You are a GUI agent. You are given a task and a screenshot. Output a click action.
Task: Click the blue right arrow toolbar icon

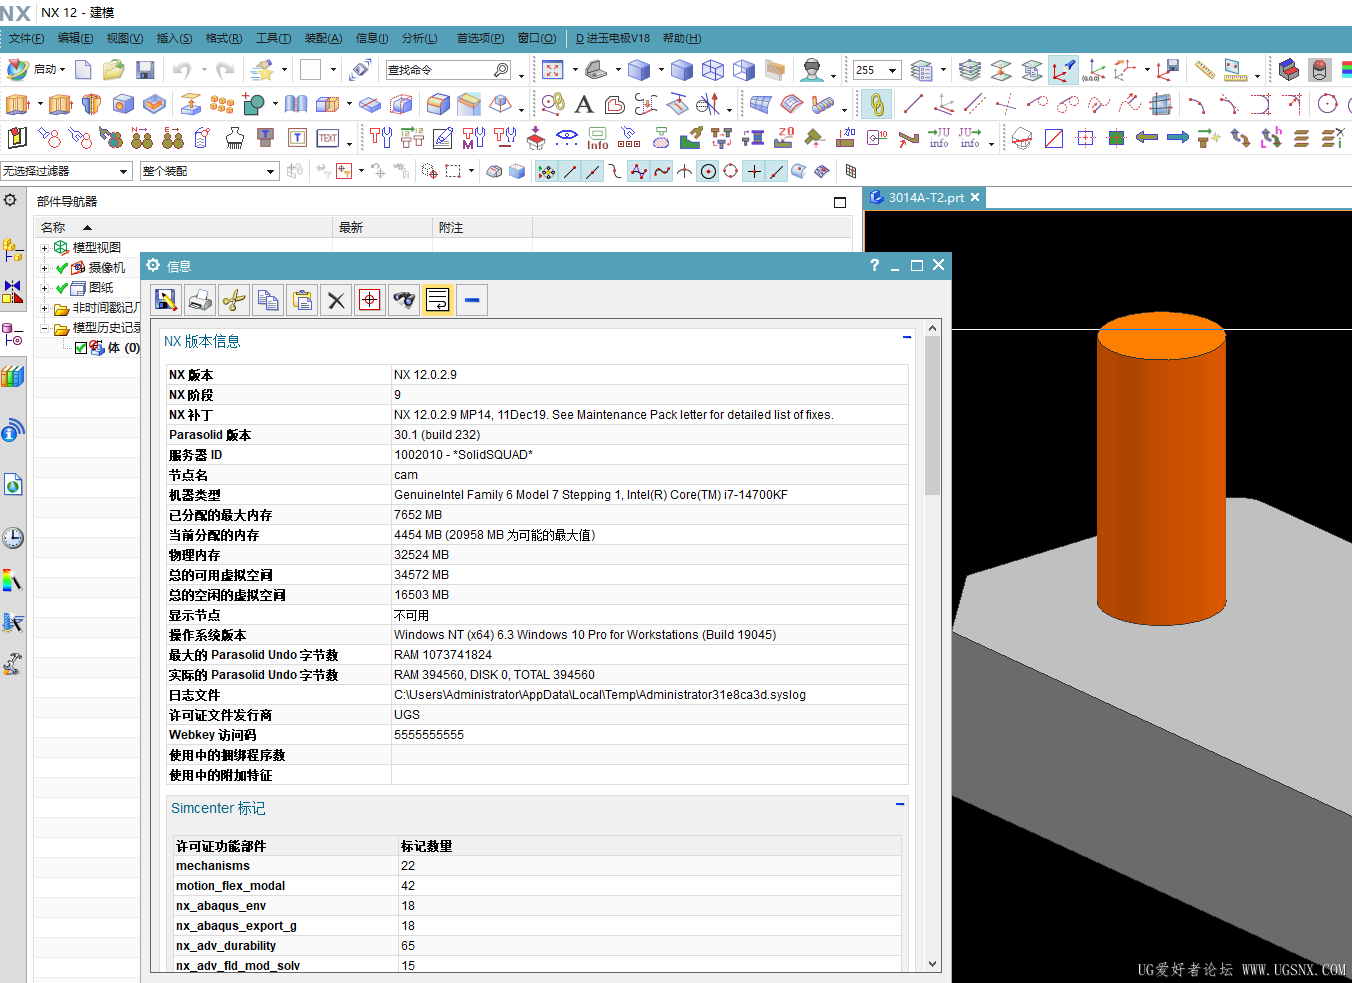[1178, 138]
